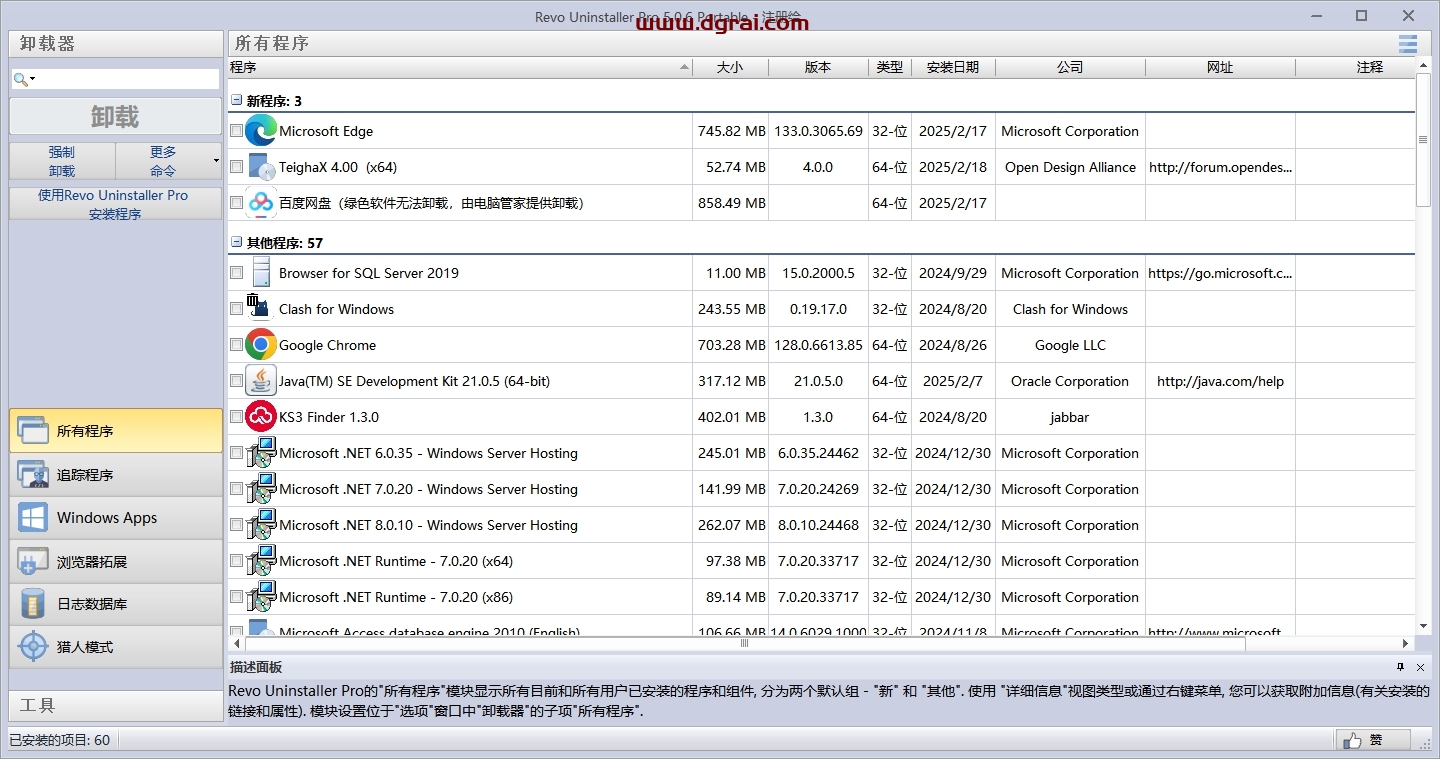
Task: Check the .NET 6.0.35 Server Hosting checkbox
Action: (236, 453)
